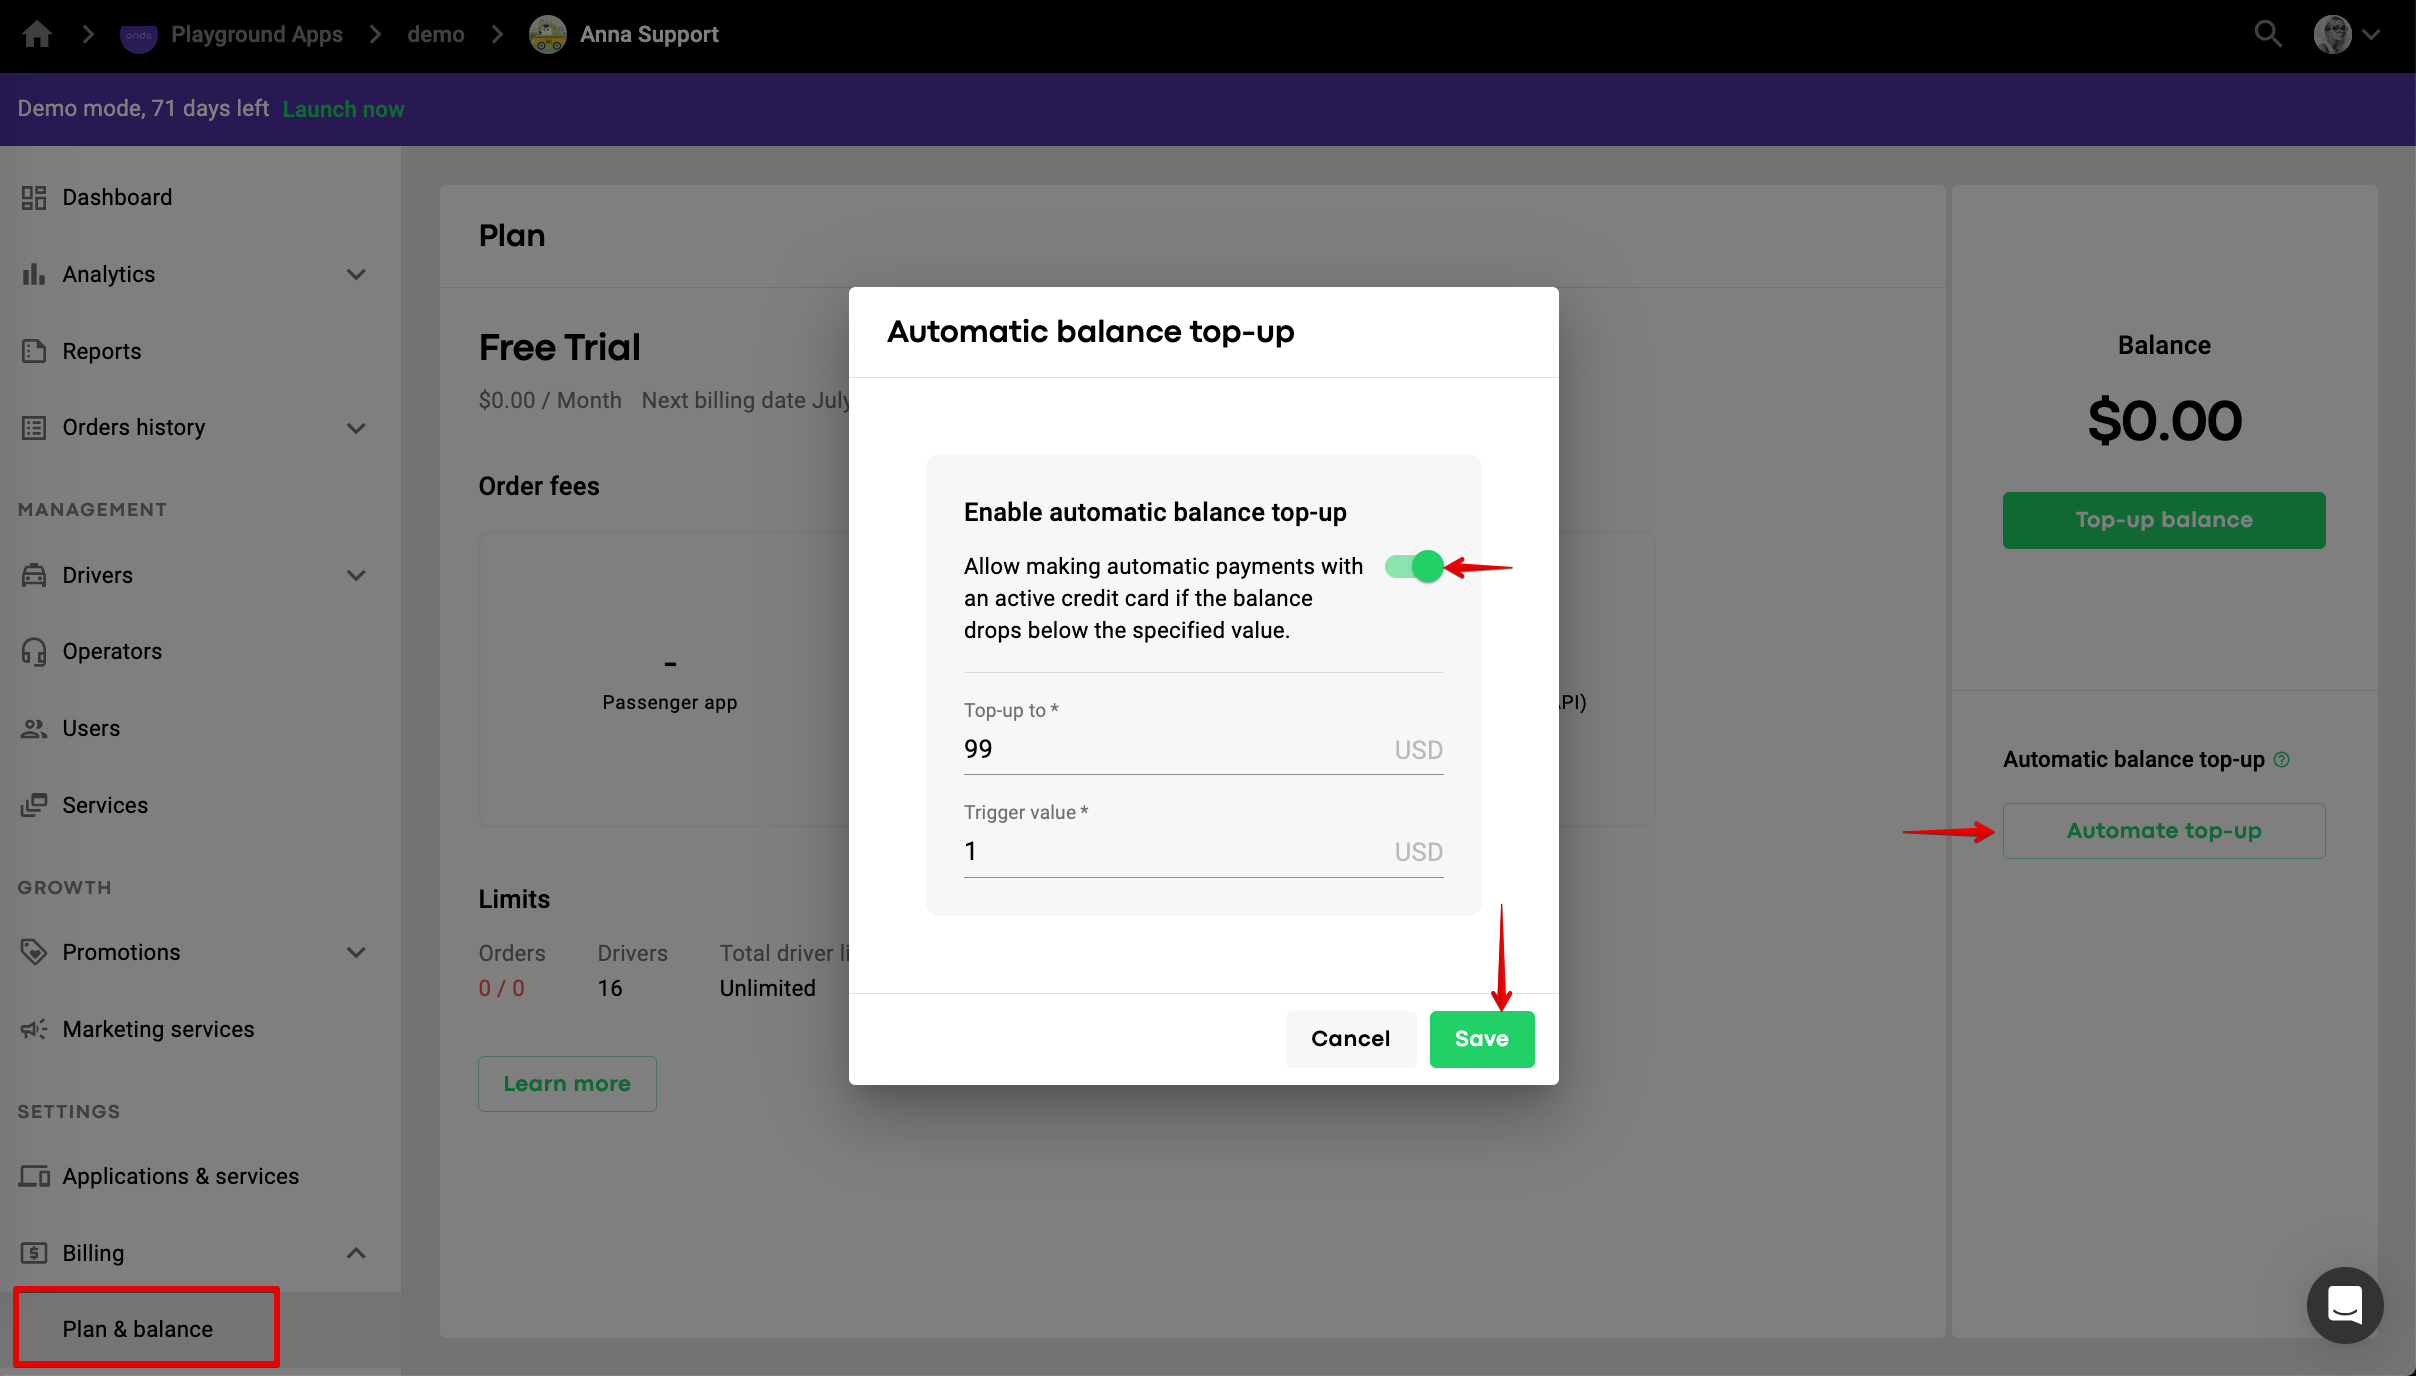Screen dimensions: 2416x1376
Task: Click the Marketing services megaphone icon
Action: (34, 1029)
